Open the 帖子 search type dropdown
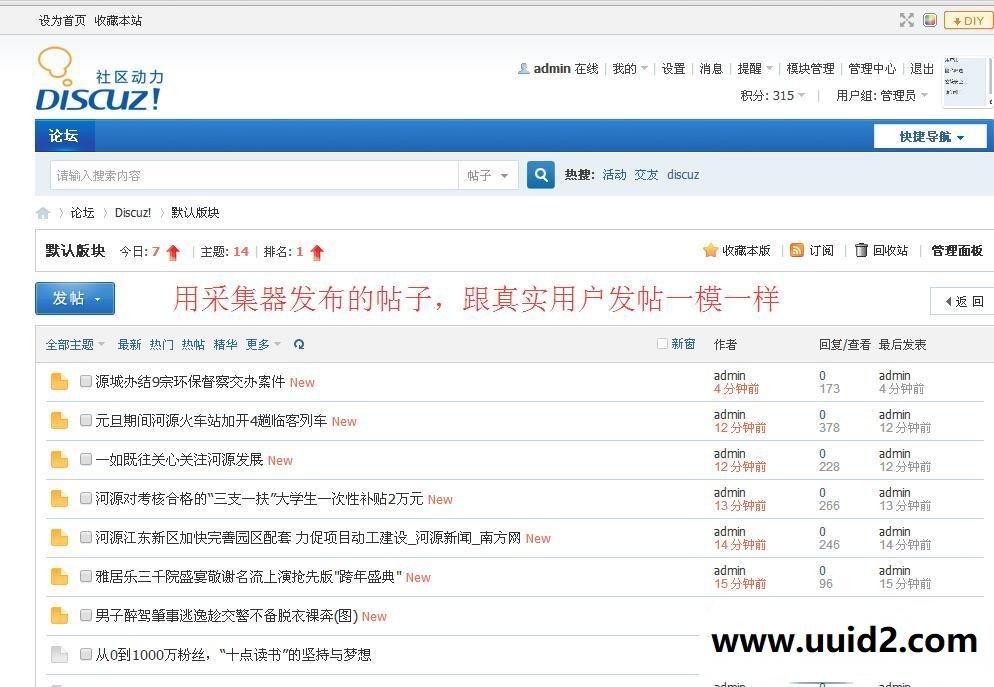 pos(489,174)
